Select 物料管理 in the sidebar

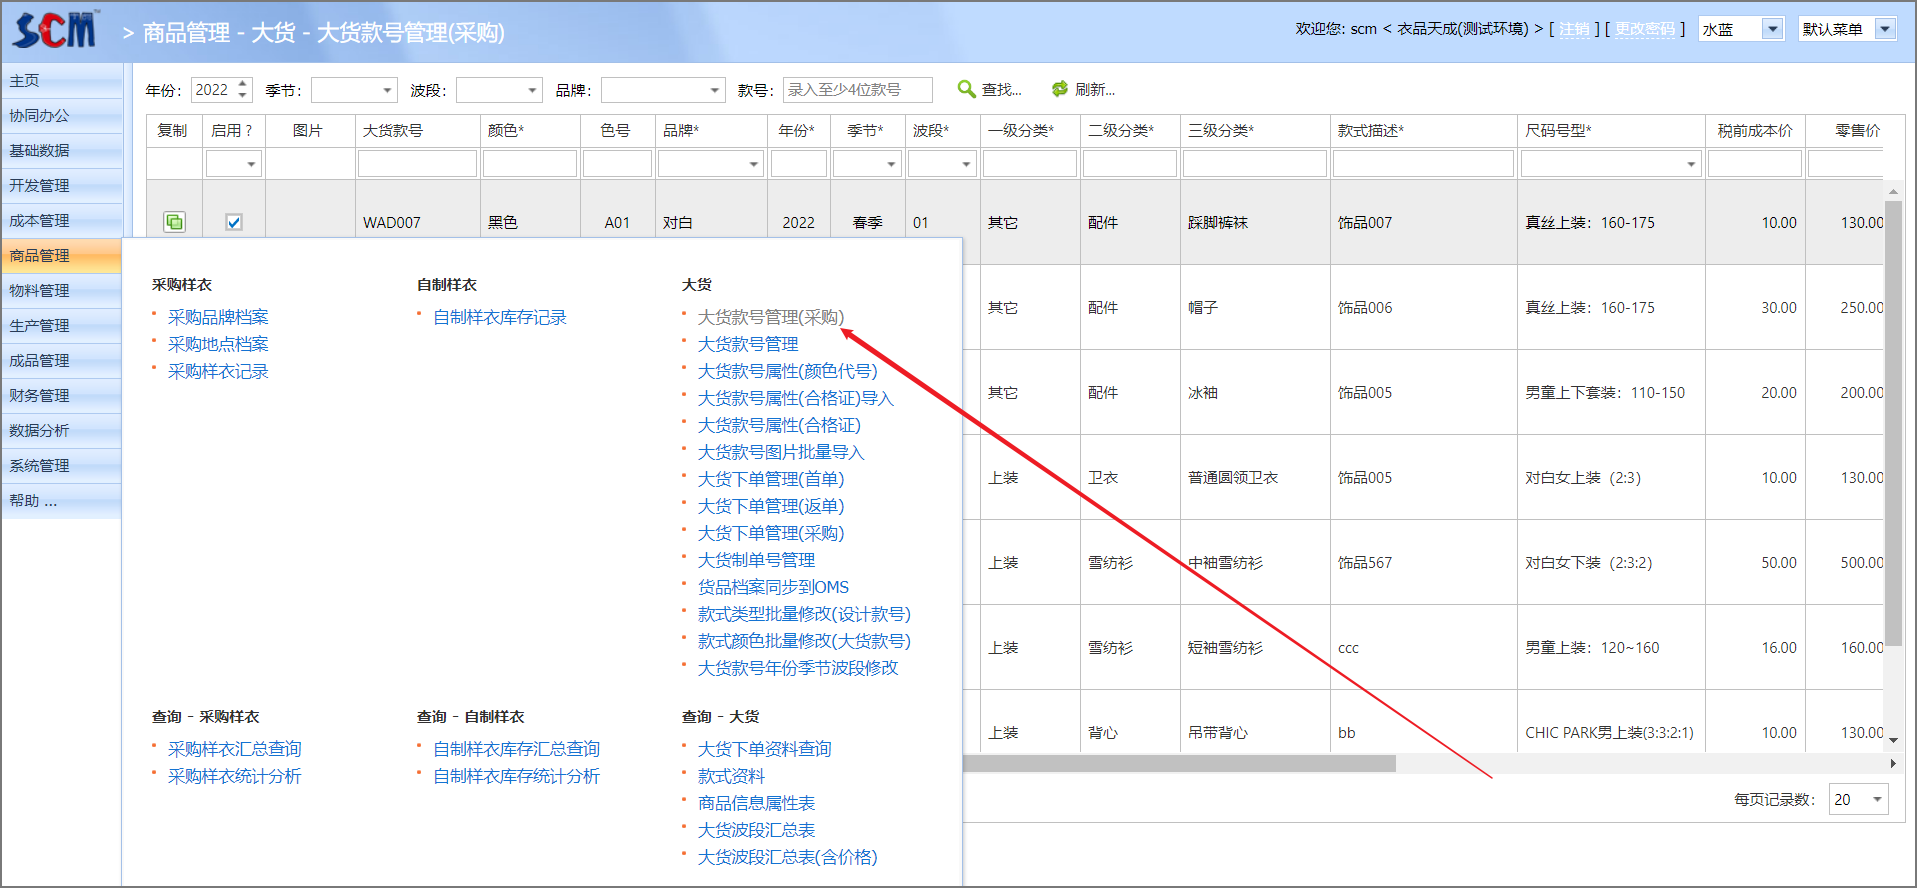(x=40, y=290)
